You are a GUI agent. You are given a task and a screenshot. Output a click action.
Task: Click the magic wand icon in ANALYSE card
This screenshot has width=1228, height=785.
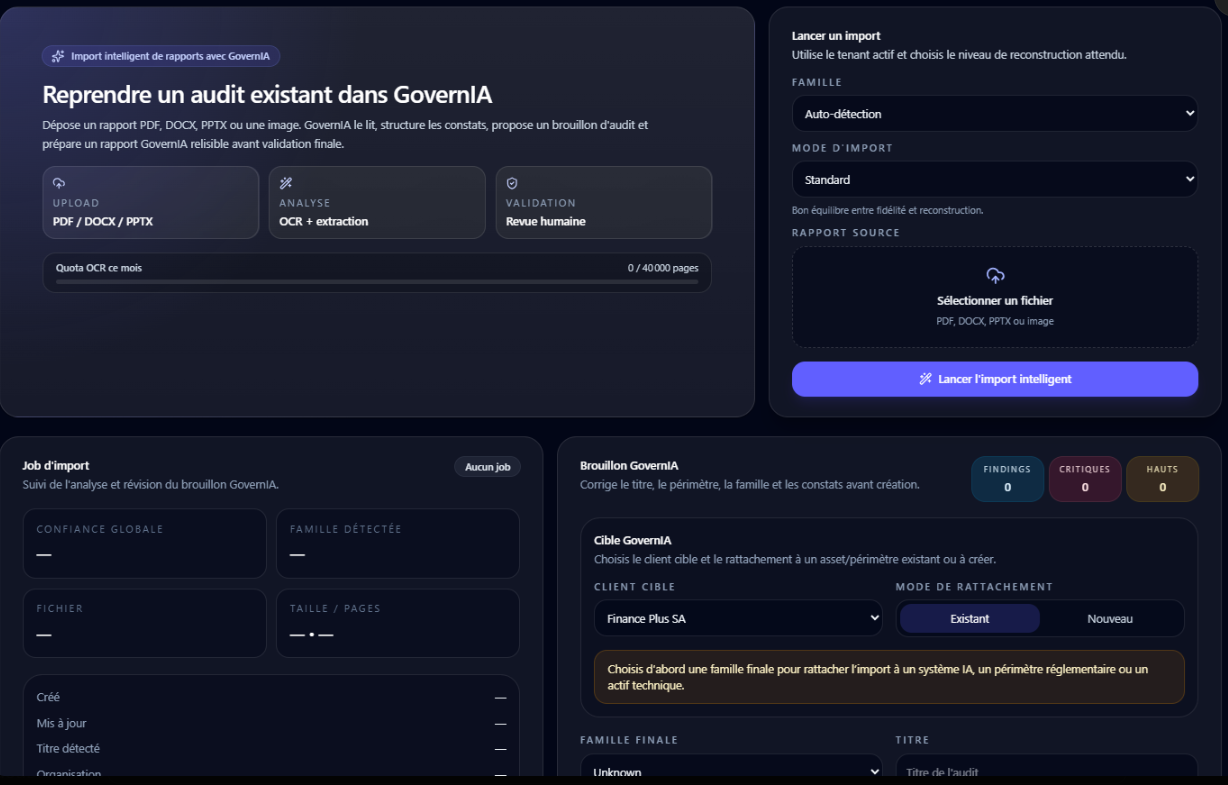[x=285, y=183]
